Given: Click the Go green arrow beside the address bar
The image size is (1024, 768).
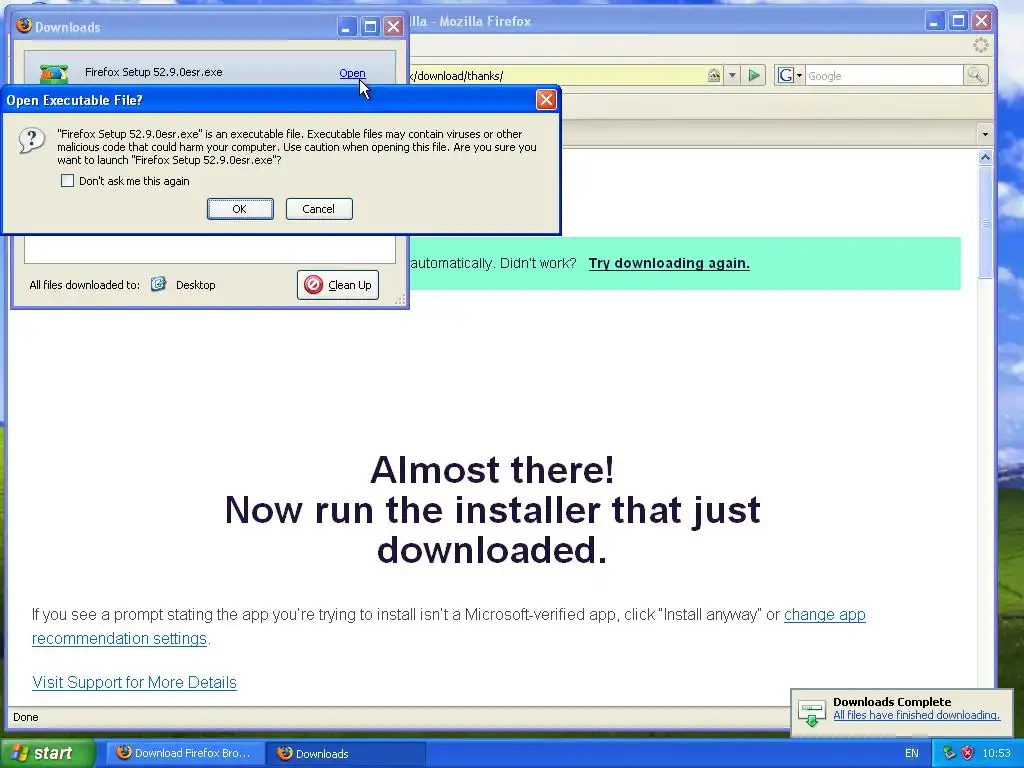Looking at the screenshot, I should tap(754, 76).
